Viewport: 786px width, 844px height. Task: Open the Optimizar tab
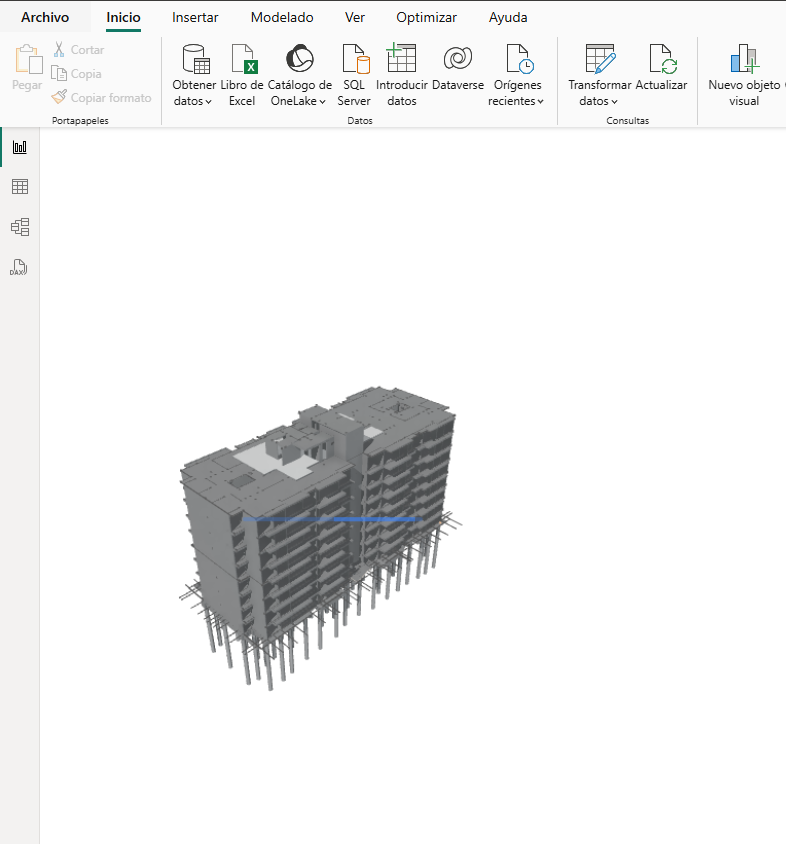click(x=426, y=17)
